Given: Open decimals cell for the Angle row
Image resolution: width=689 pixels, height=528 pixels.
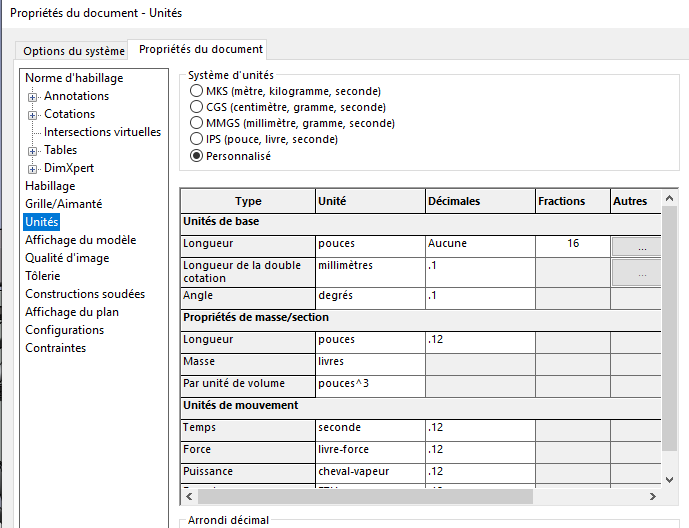Looking at the screenshot, I should (480, 299).
